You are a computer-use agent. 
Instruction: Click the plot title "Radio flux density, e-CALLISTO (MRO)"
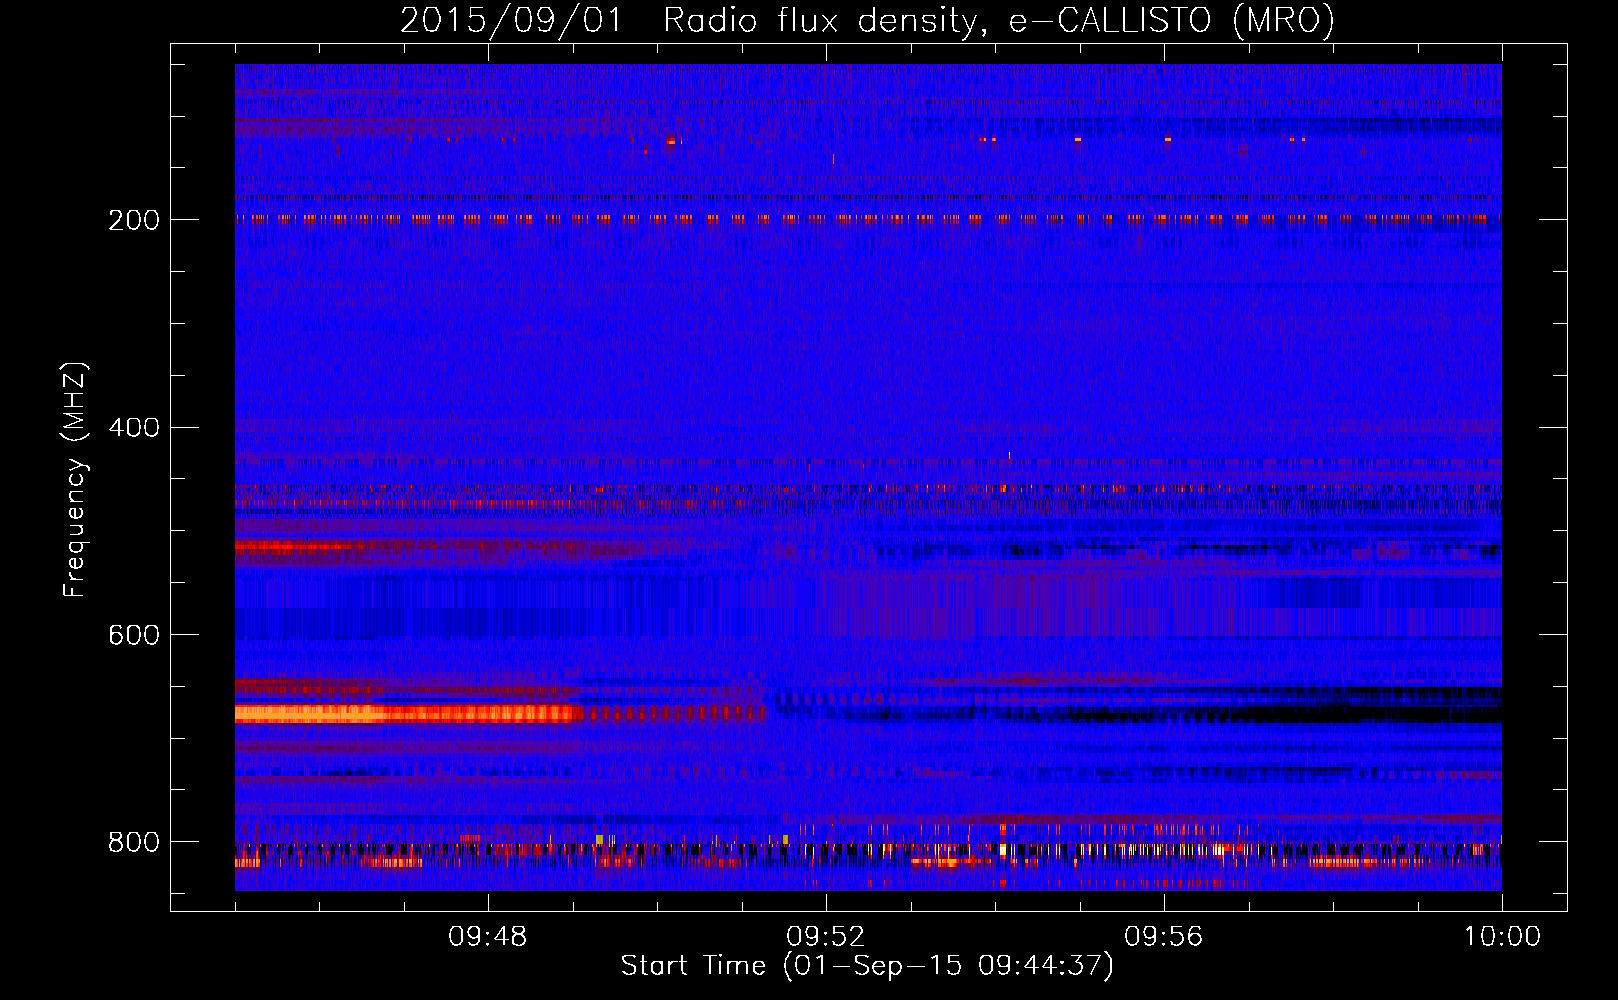point(999,20)
